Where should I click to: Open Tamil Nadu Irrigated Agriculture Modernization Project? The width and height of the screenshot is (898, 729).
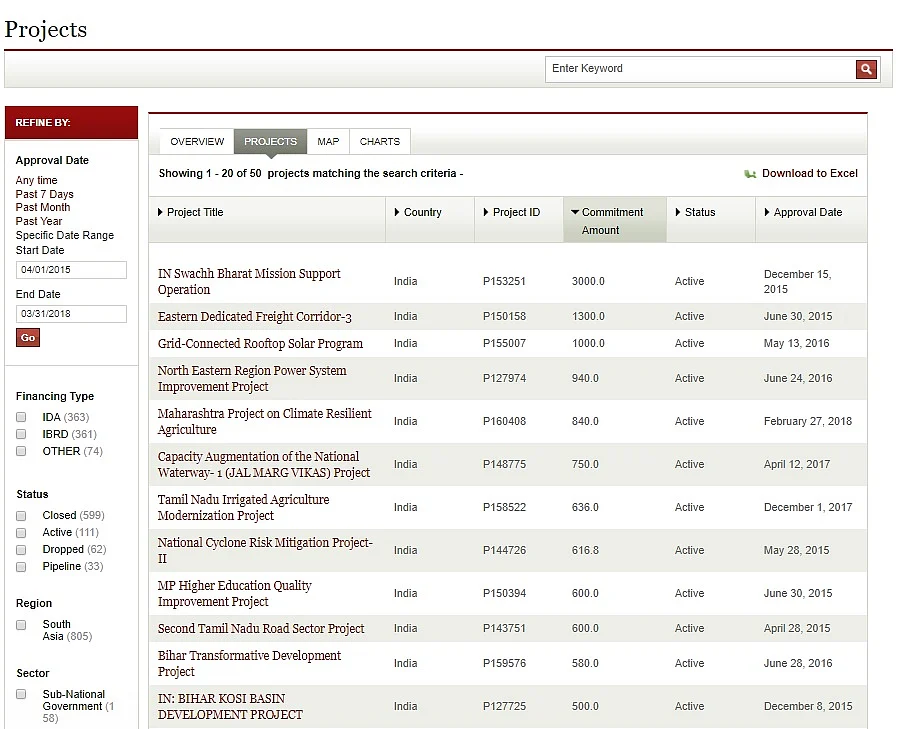(243, 507)
